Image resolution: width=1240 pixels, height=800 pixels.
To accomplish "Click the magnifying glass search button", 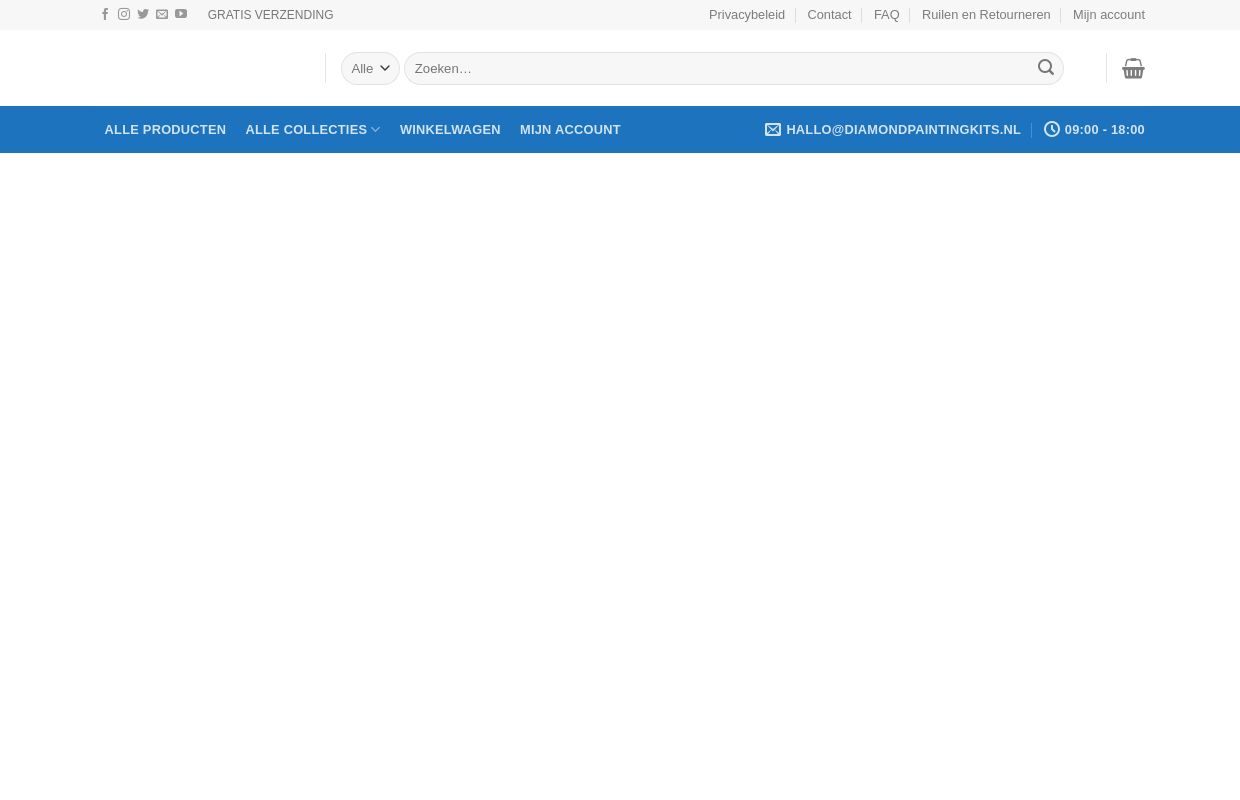I will [1045, 68].
